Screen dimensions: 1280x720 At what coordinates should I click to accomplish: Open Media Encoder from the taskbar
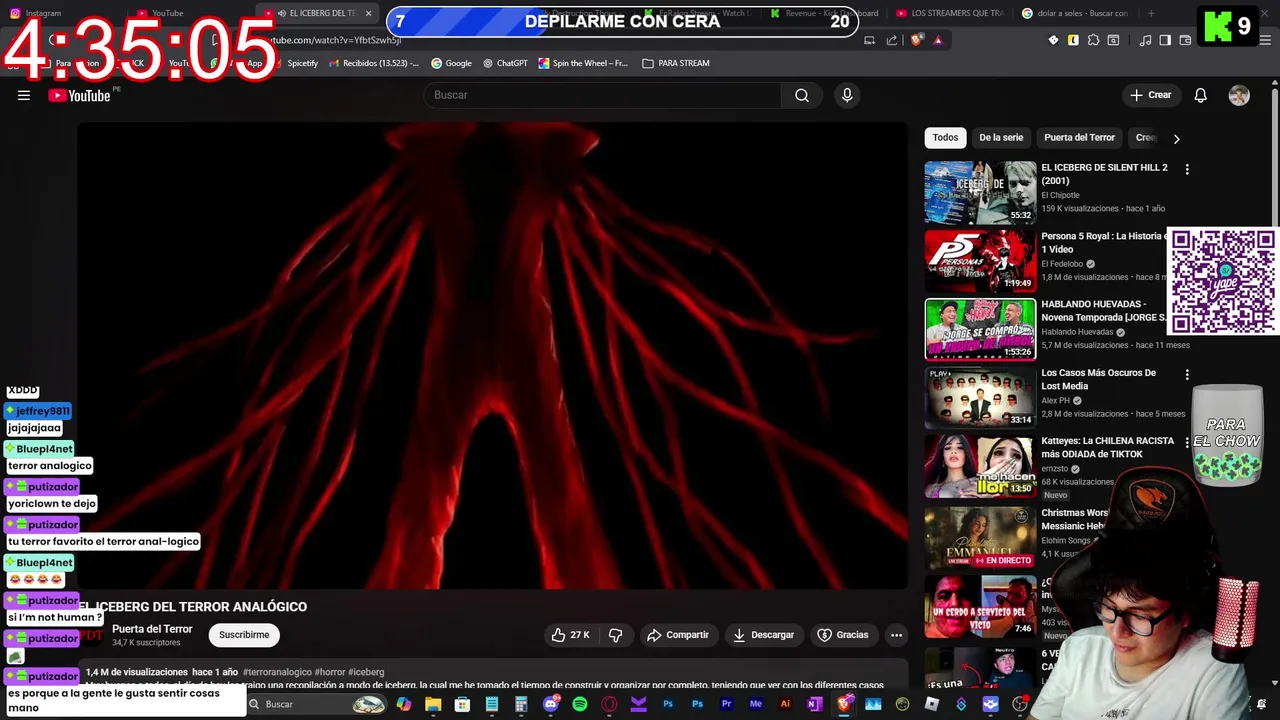click(756, 704)
